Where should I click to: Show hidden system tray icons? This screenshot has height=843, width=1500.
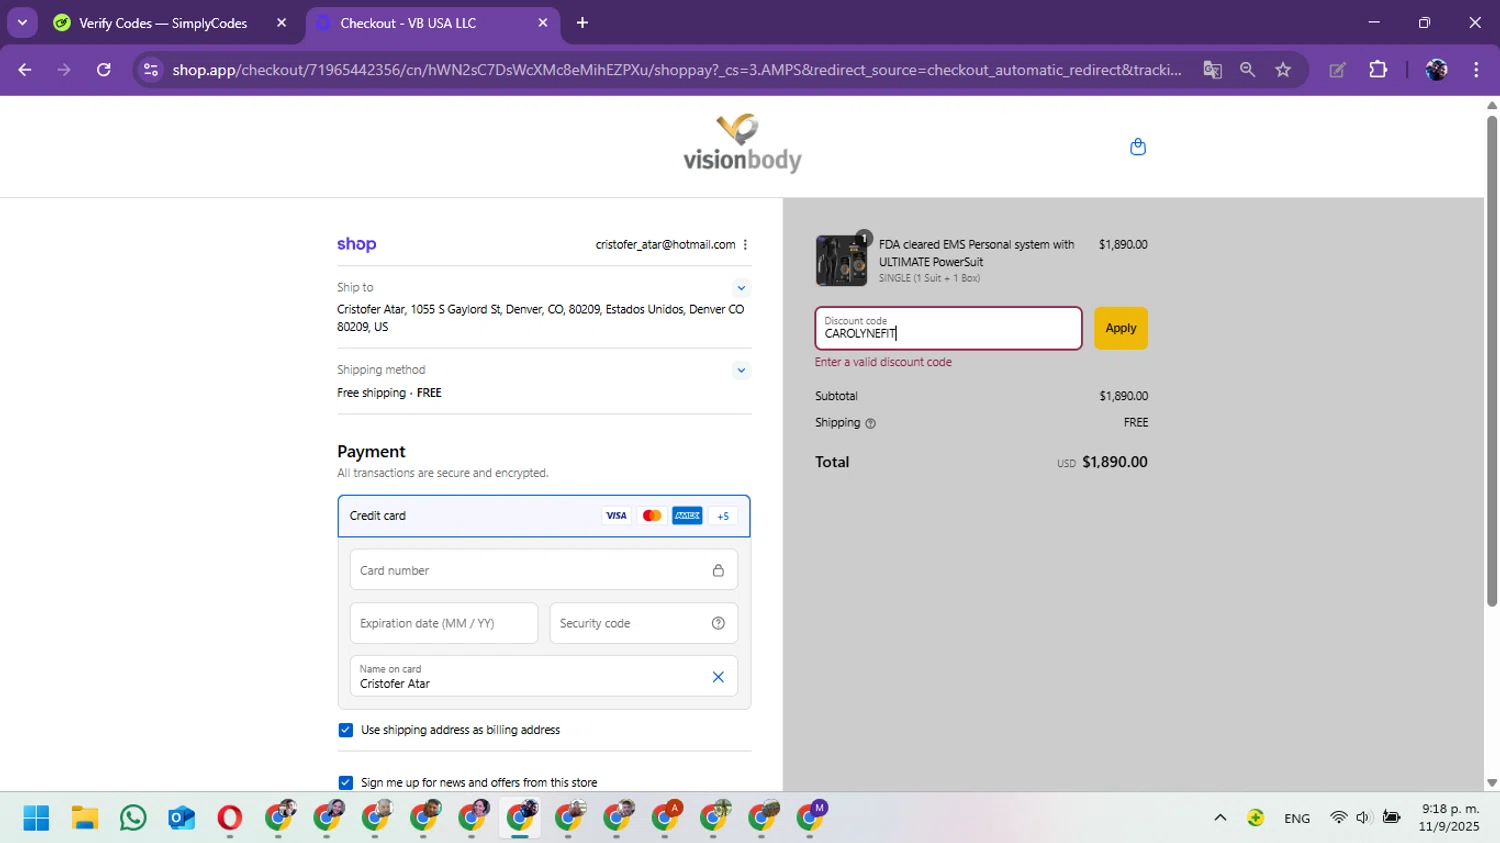tap(1220, 818)
